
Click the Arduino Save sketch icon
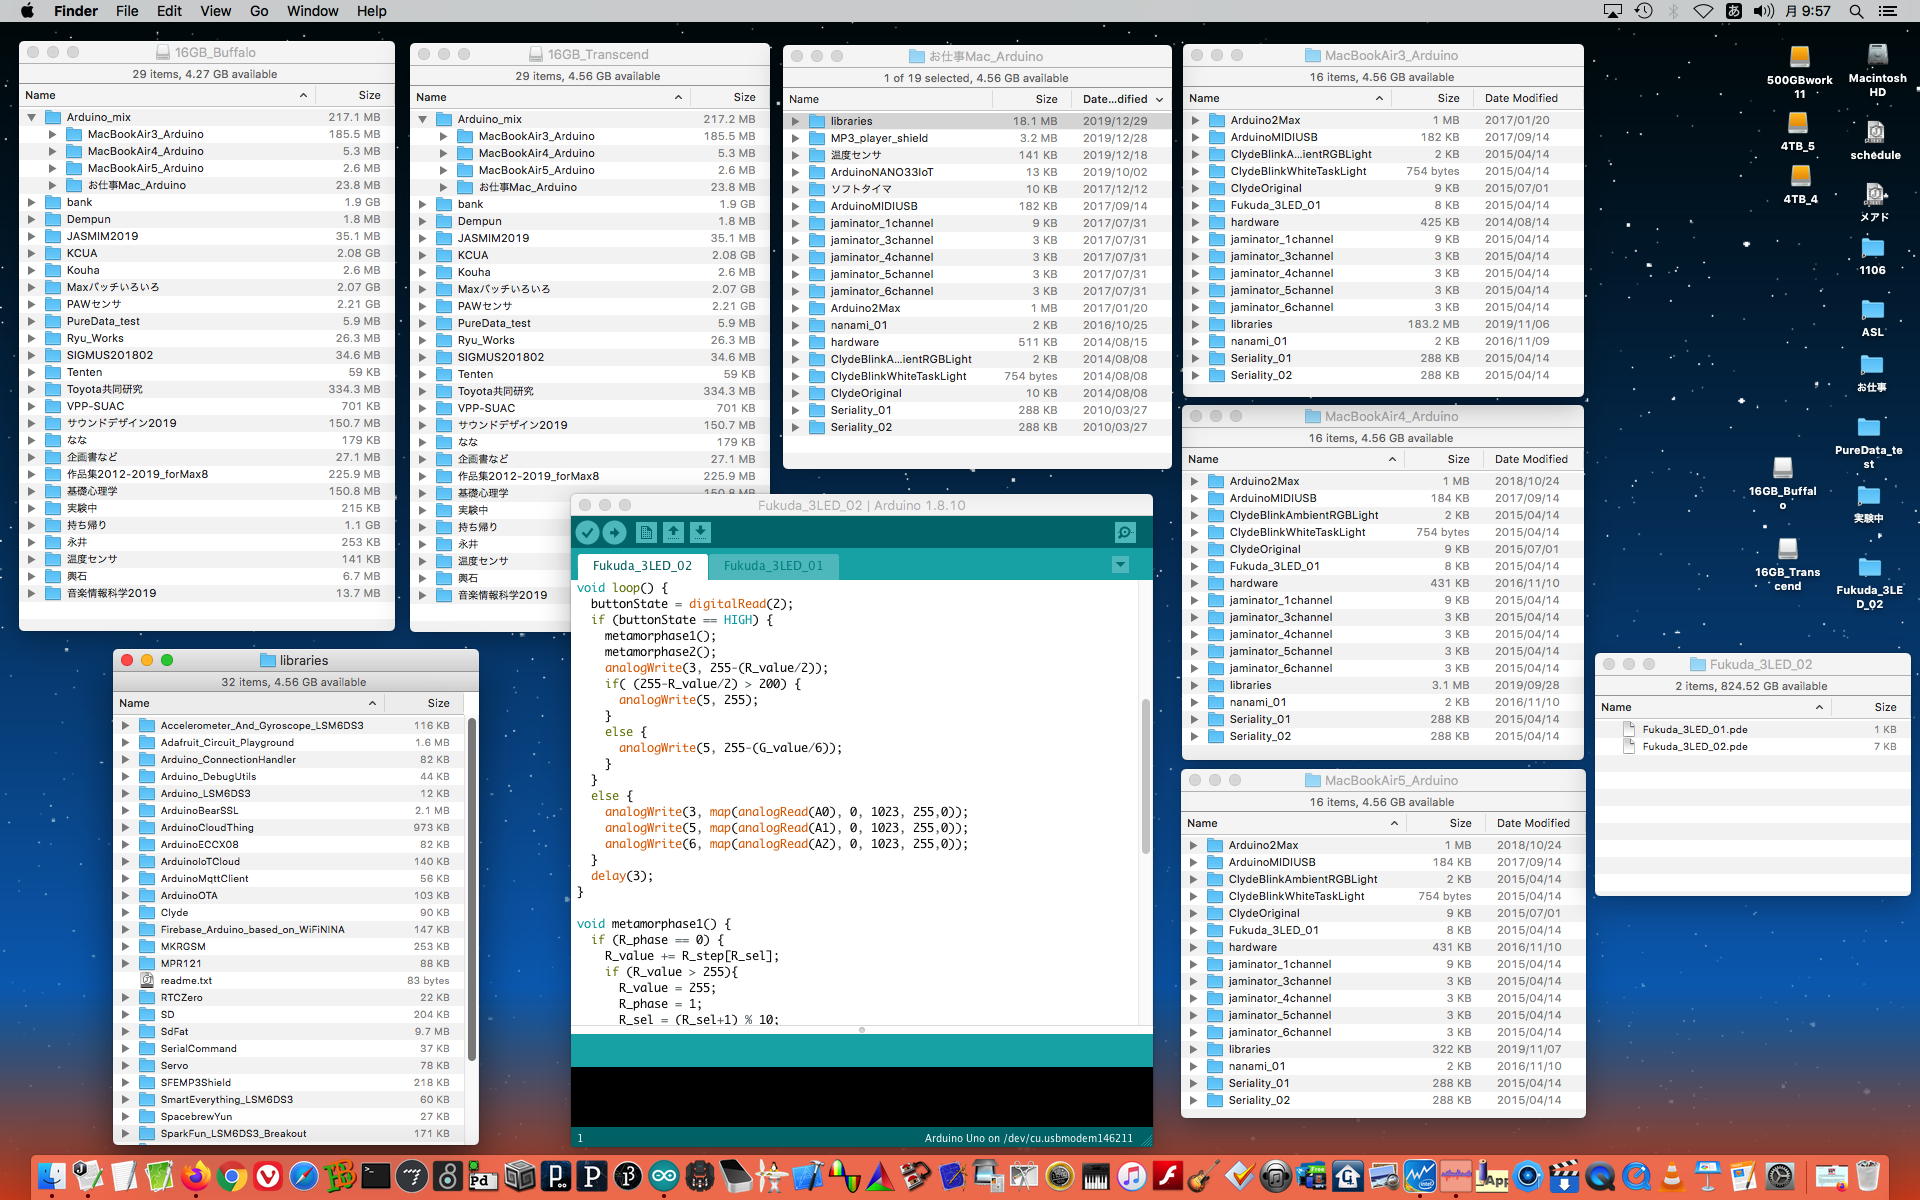pyautogui.click(x=700, y=533)
